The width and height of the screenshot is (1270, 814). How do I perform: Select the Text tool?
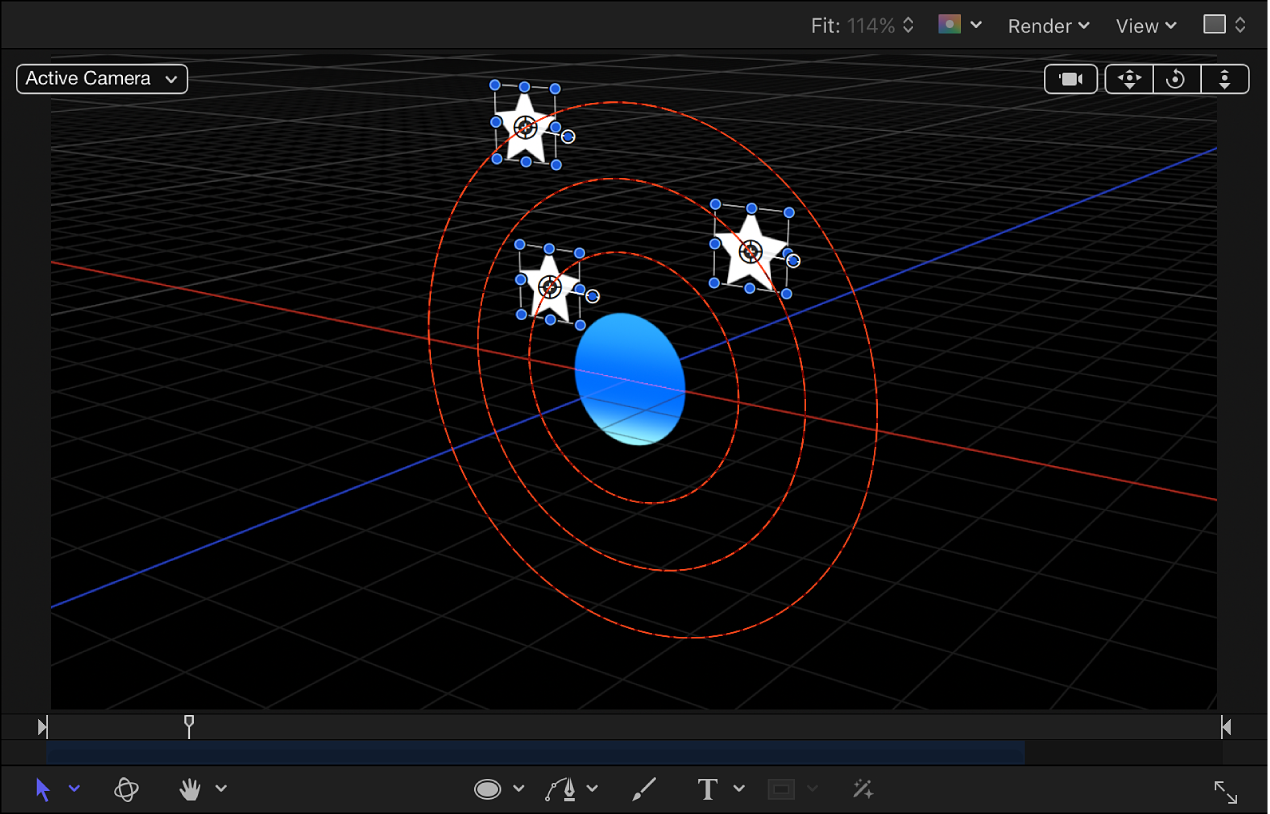click(707, 789)
